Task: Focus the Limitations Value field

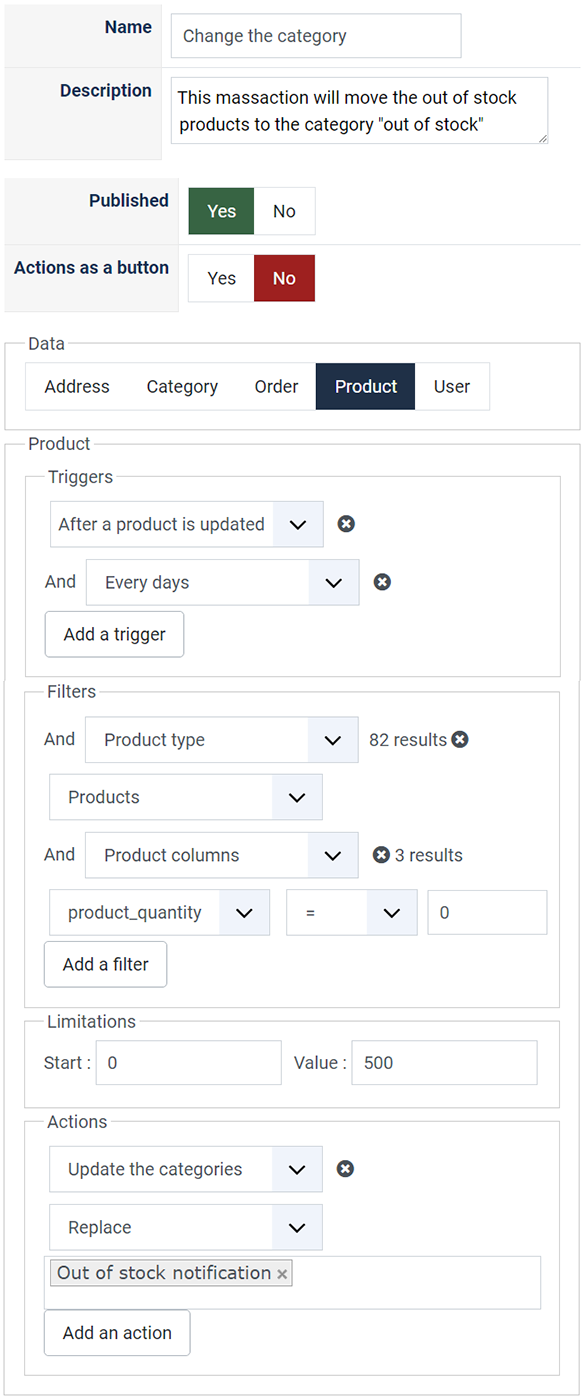Action: click(446, 1063)
